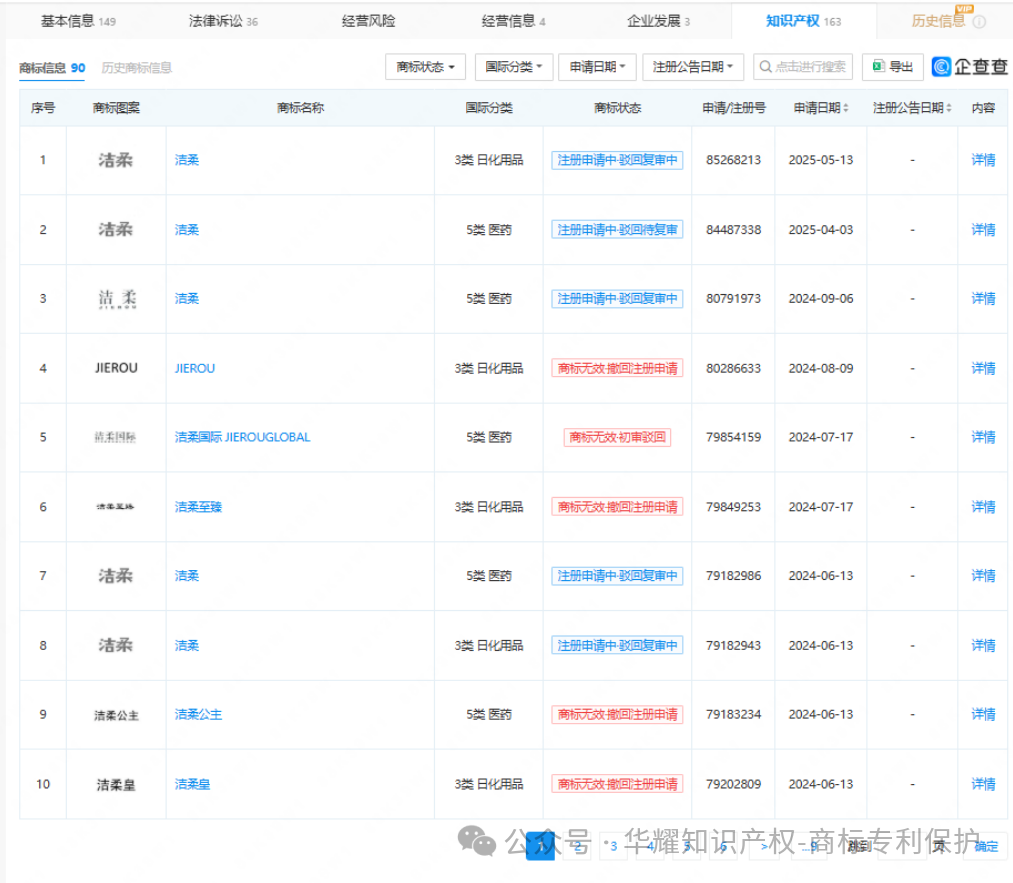Switch to the 经营风险 tab
1013x883 pixels.
pyautogui.click(x=368, y=21)
